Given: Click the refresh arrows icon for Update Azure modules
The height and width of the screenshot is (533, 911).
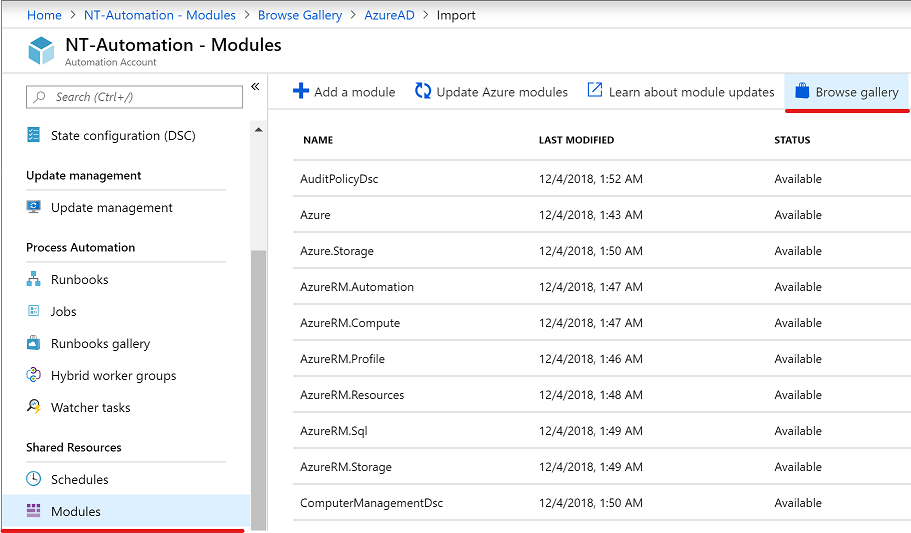Looking at the screenshot, I should click(x=423, y=91).
